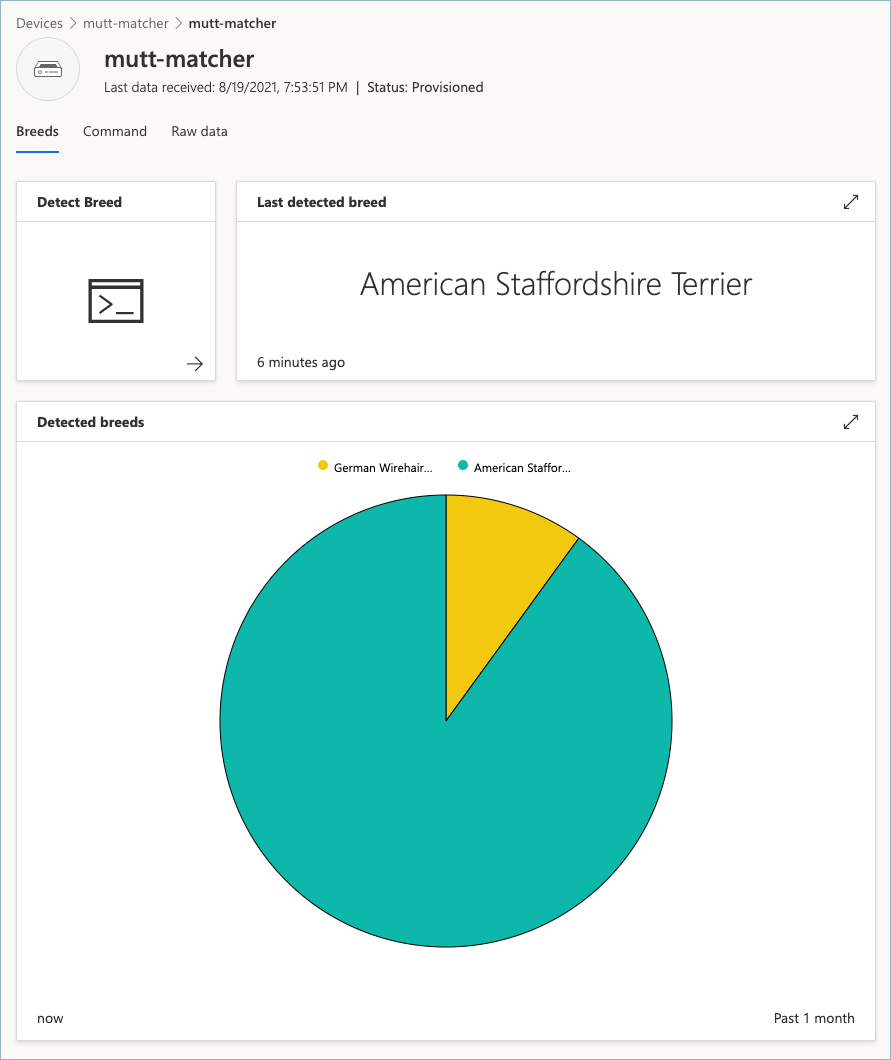Click the '6 minutes ago' timestamp
891x1060 pixels.
pos(301,362)
